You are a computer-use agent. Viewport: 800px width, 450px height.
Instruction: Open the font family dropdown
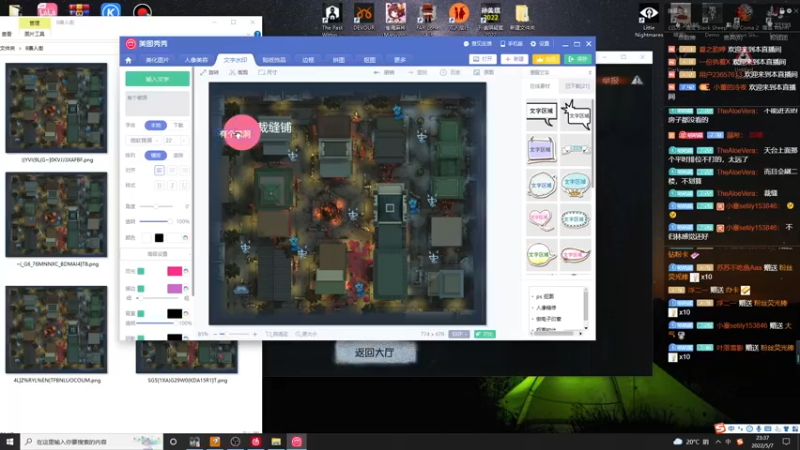point(143,140)
